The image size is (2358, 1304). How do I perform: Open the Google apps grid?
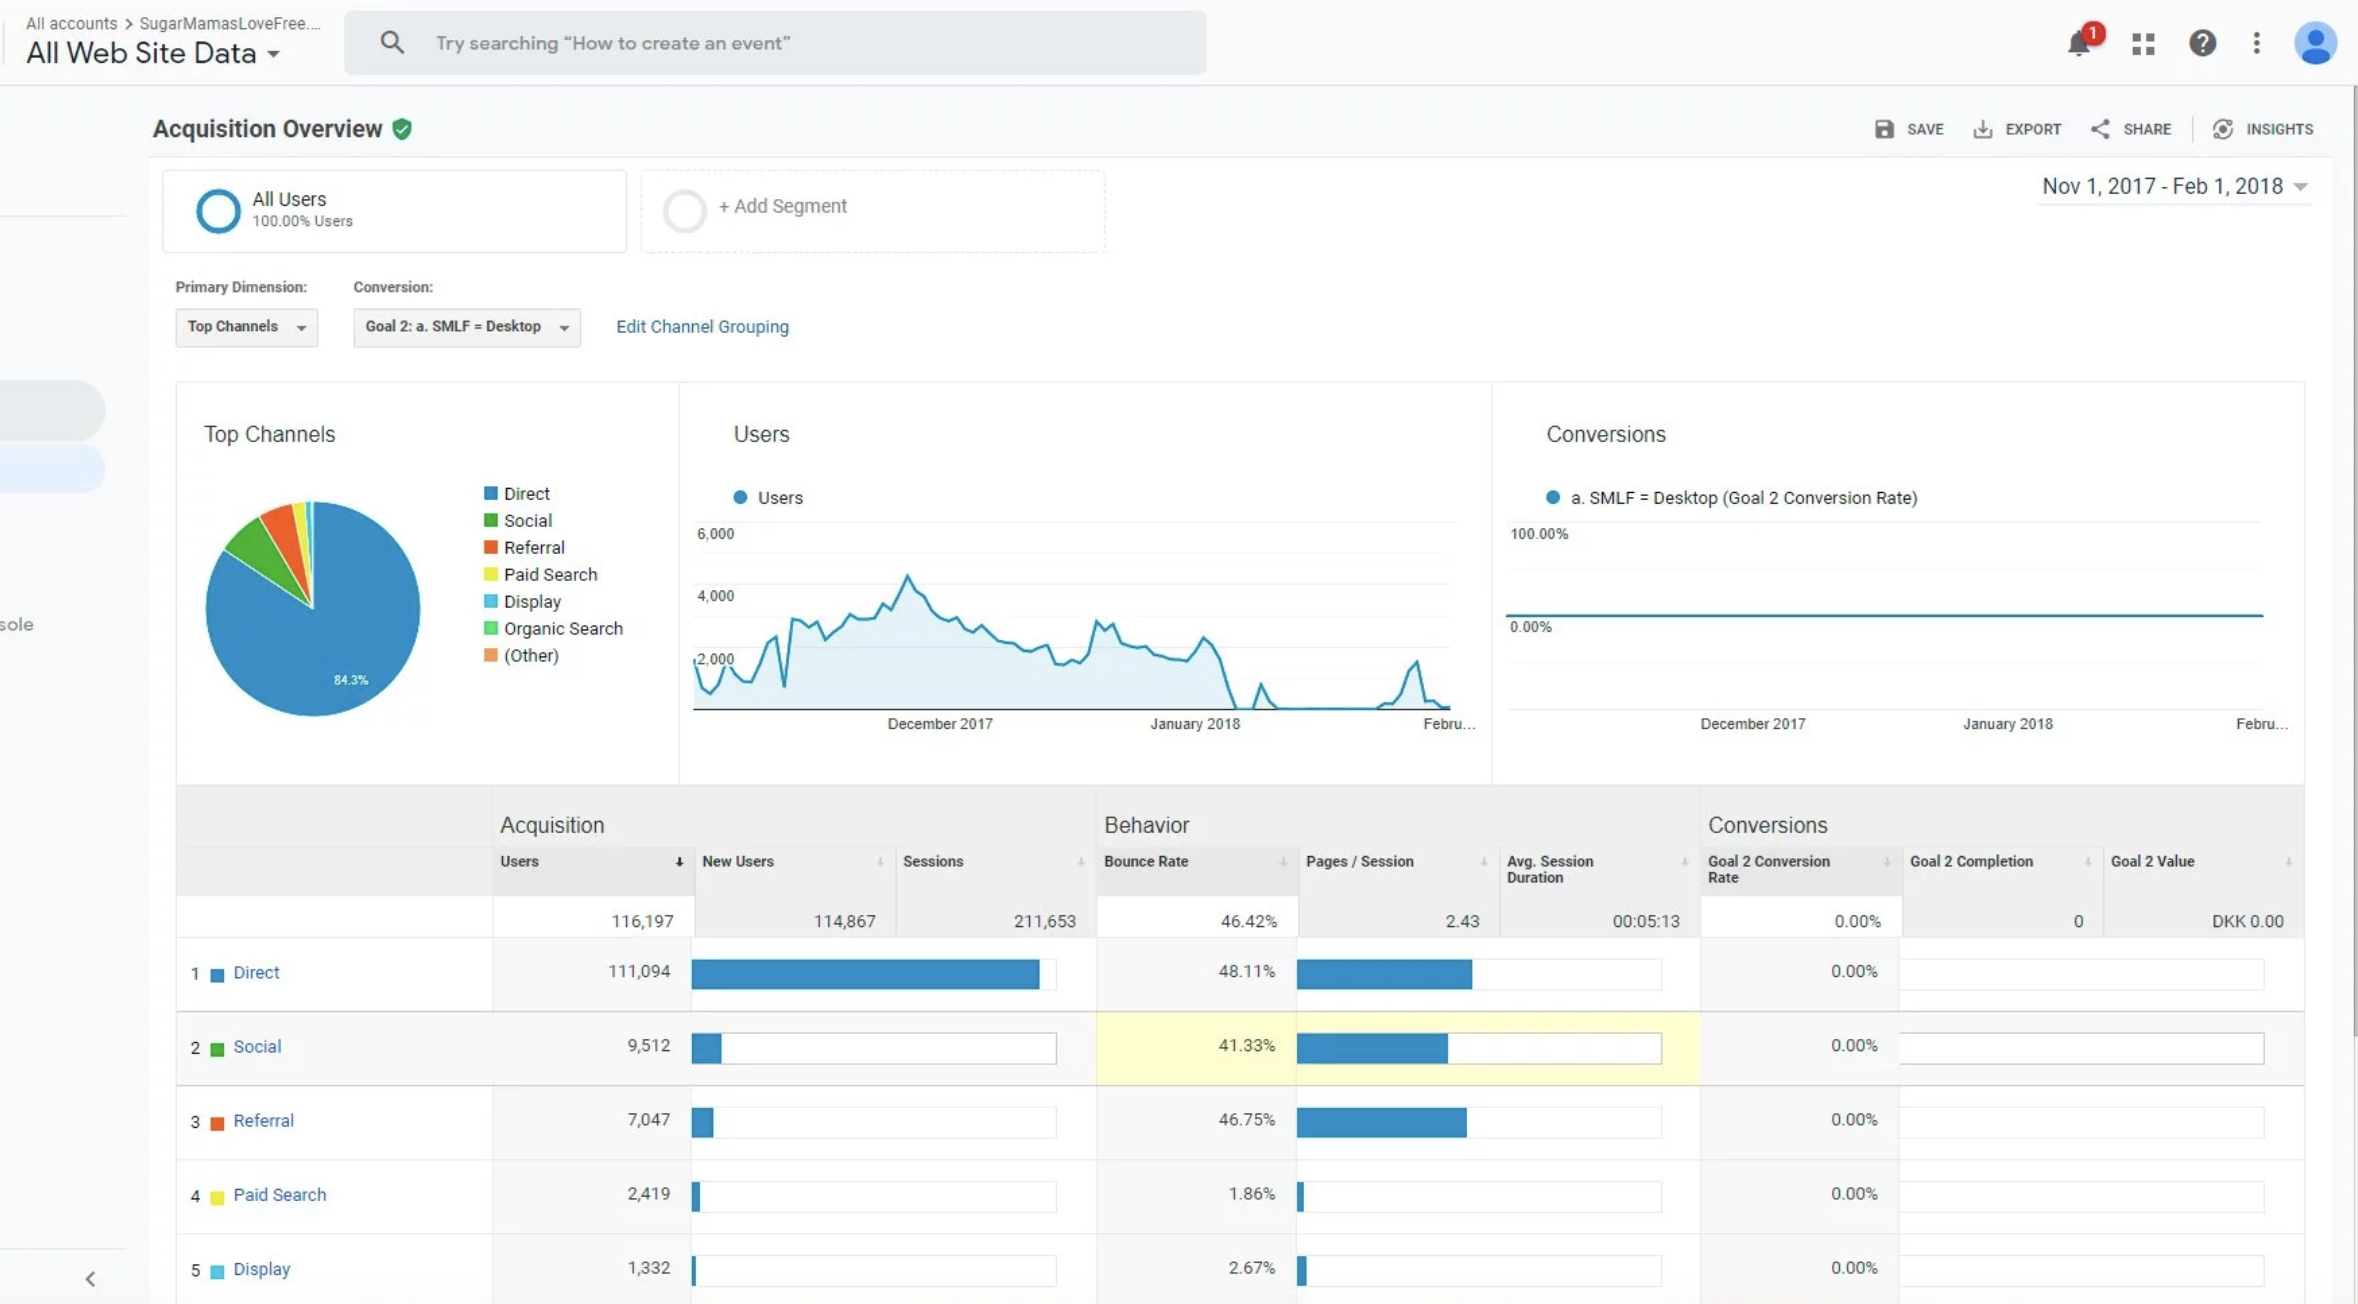(2143, 43)
